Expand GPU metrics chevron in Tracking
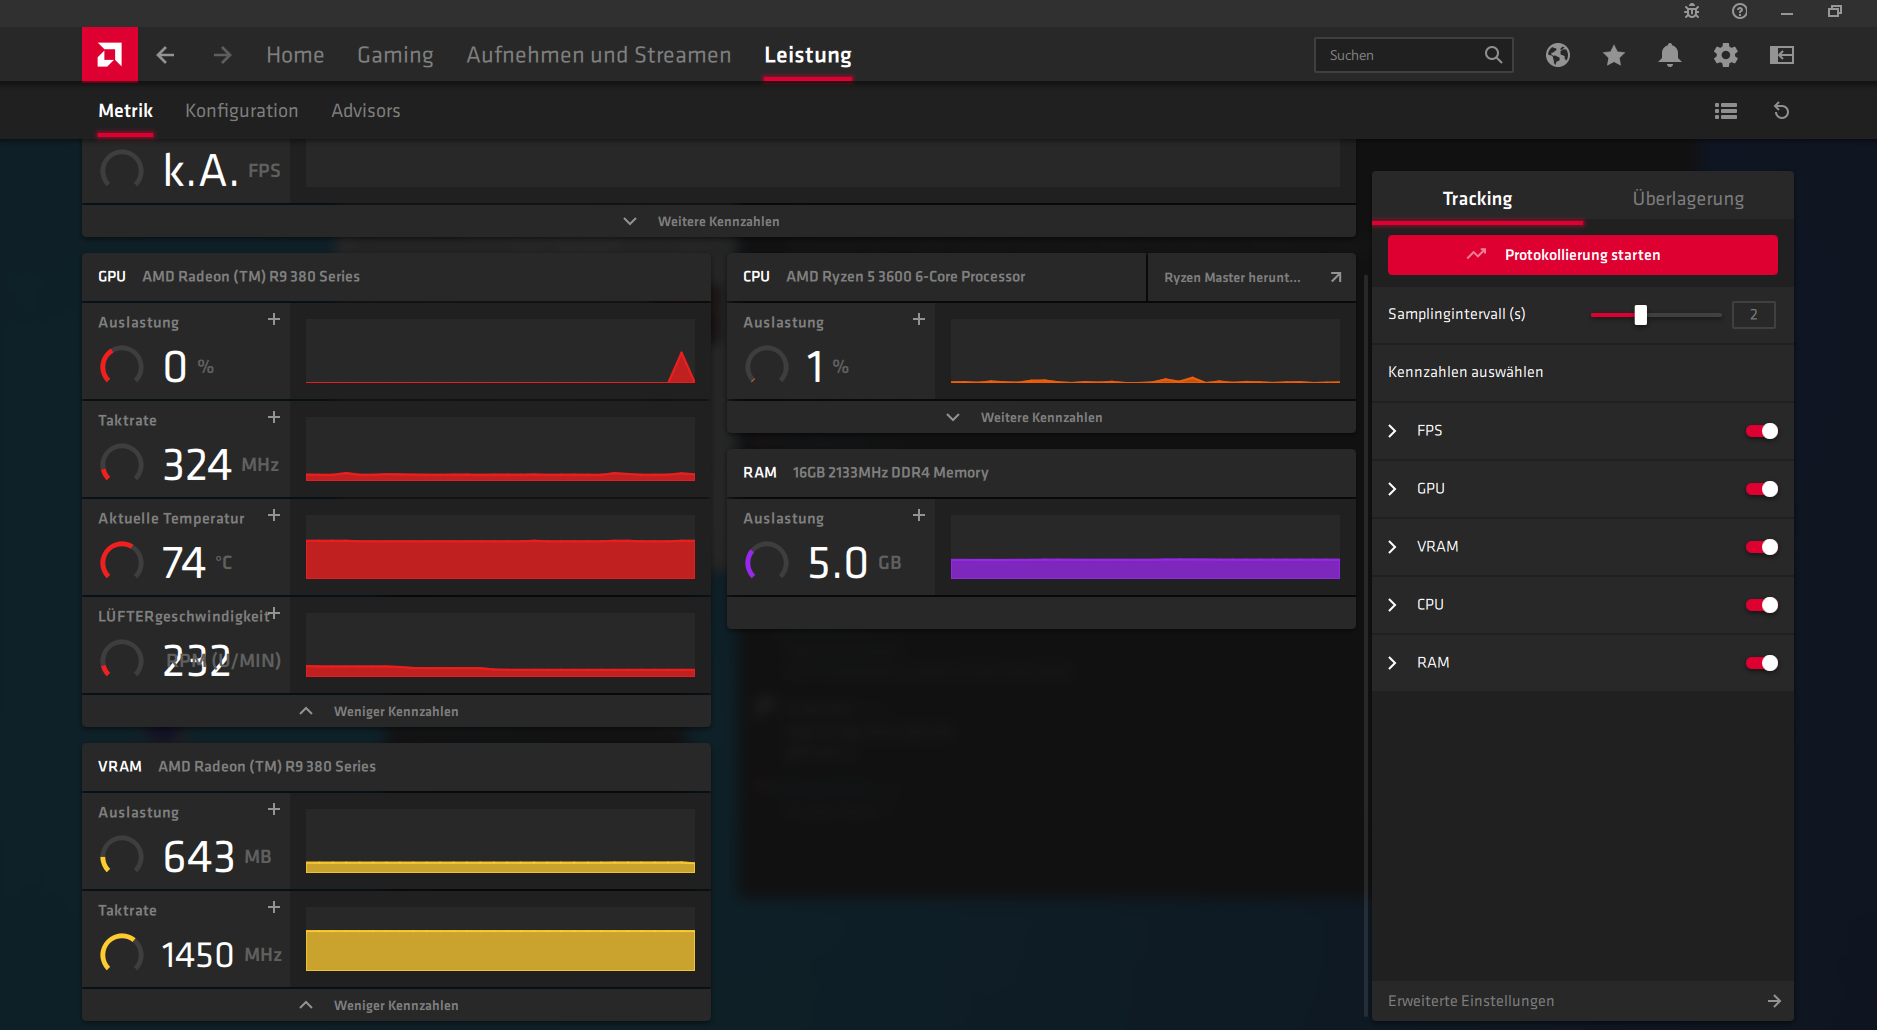 1392,489
